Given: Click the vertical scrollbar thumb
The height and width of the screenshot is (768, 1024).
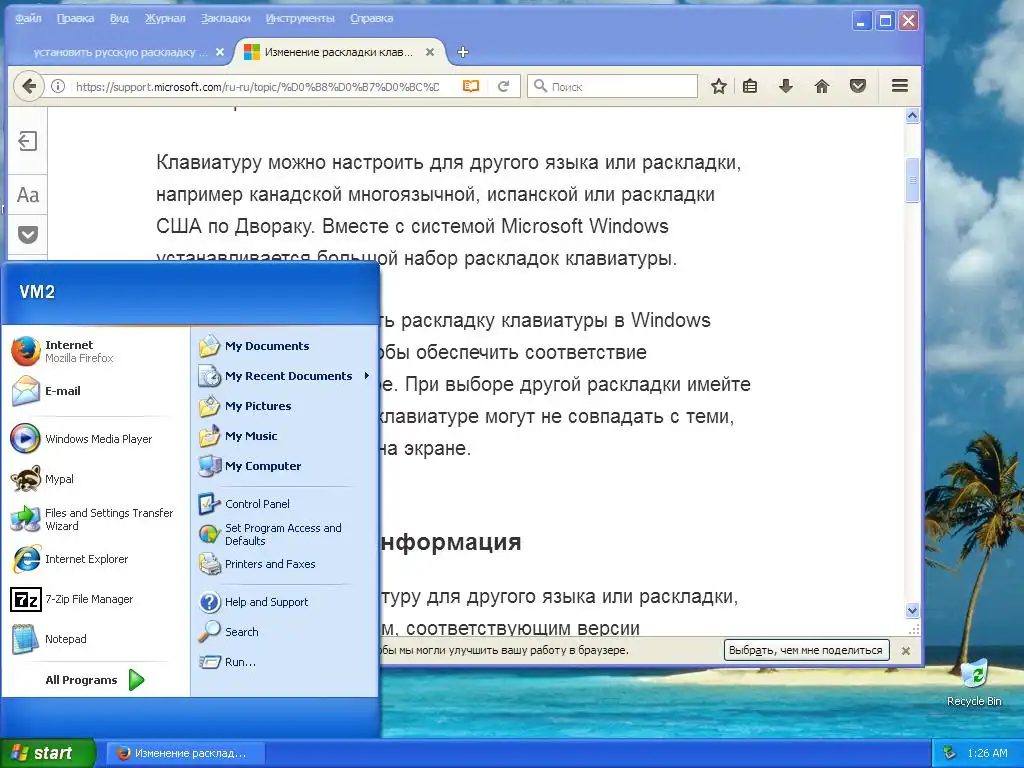Looking at the screenshot, I should 912,180.
